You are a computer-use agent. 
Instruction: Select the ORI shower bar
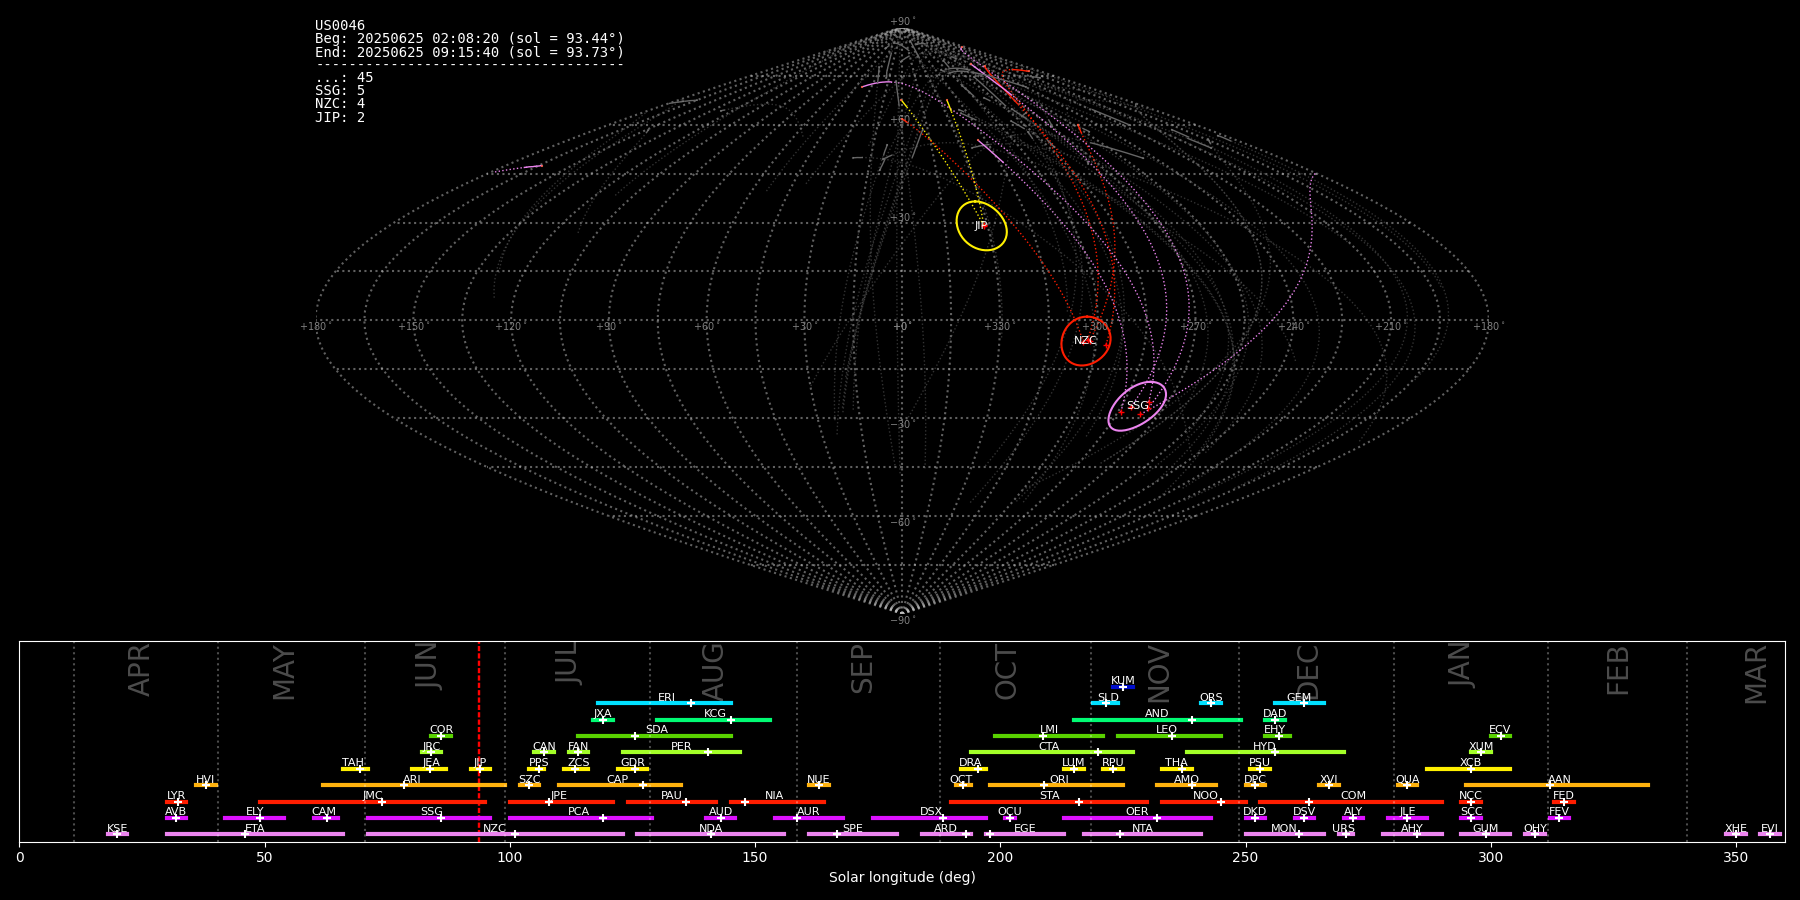click(1056, 785)
